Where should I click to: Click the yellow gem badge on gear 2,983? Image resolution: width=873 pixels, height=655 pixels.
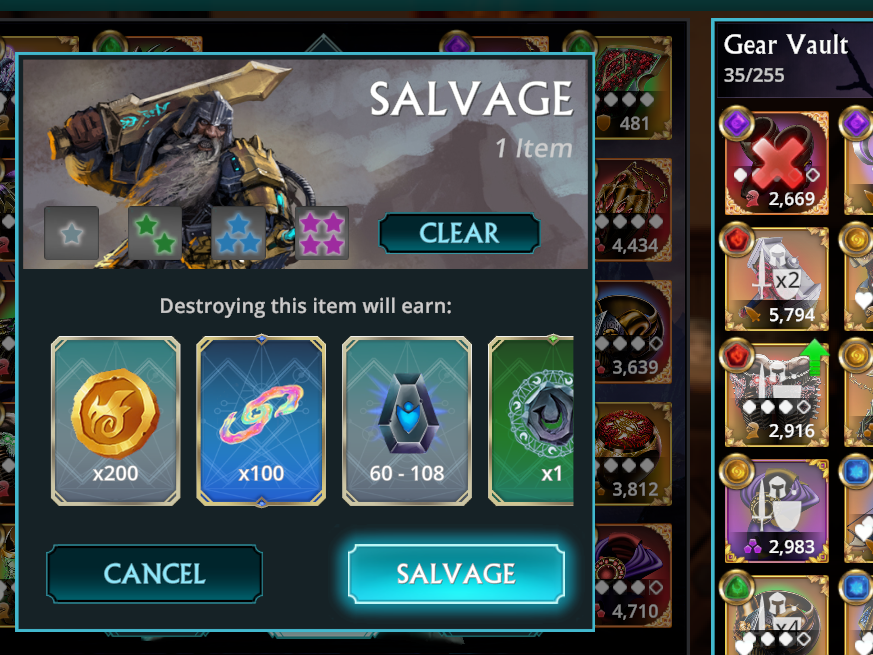(x=737, y=471)
